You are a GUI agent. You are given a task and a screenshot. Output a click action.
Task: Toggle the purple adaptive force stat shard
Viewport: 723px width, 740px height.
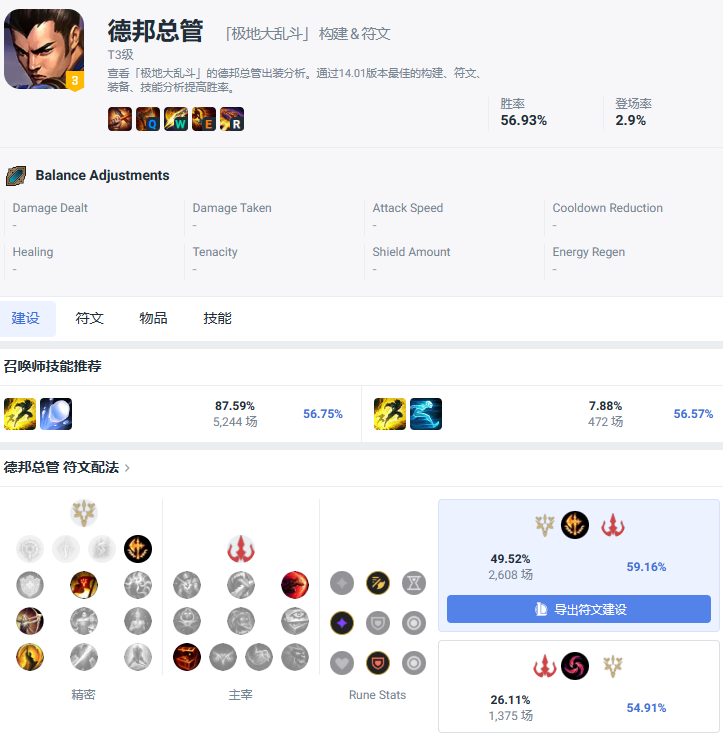pyautogui.click(x=342, y=623)
